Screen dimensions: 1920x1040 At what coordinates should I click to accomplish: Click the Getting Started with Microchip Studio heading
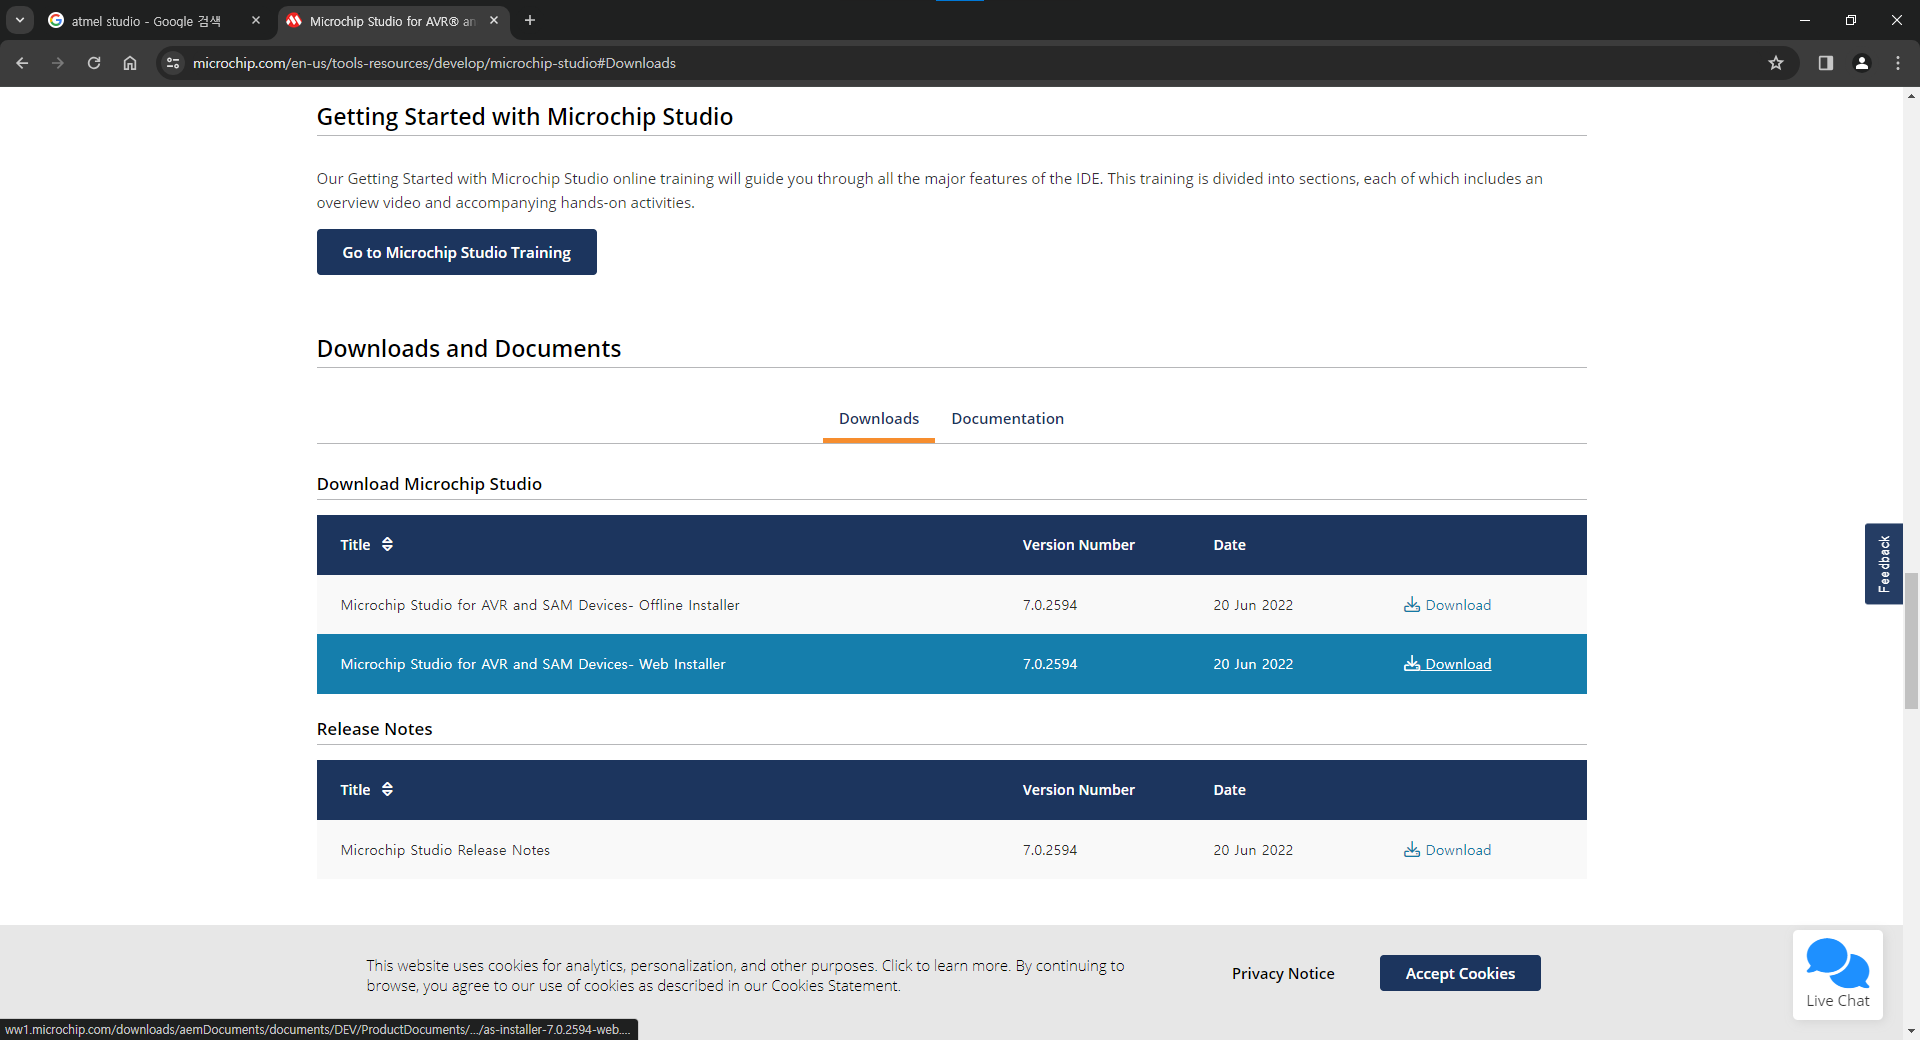point(525,117)
